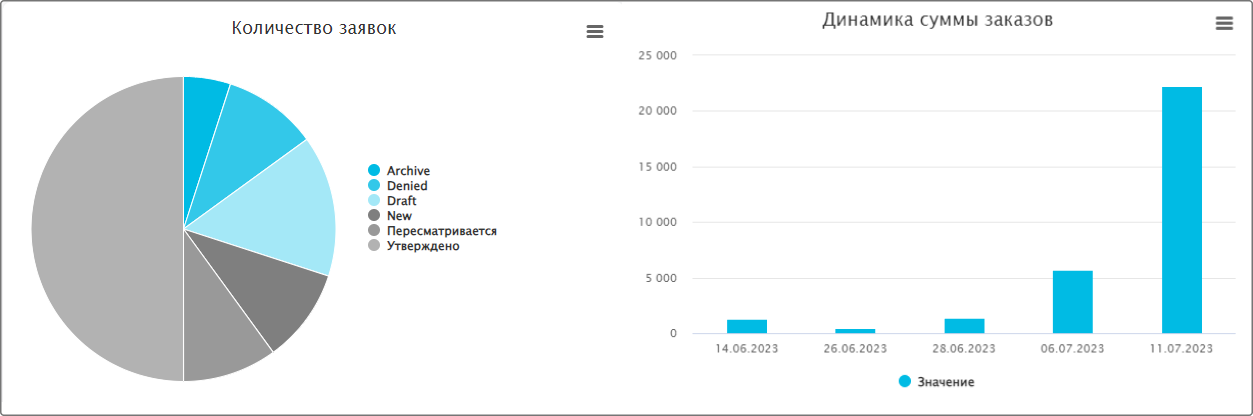Screen dimensions: 1253x416
Task: Click the 11.07.2023 bar
Action: click(x=1181, y=210)
